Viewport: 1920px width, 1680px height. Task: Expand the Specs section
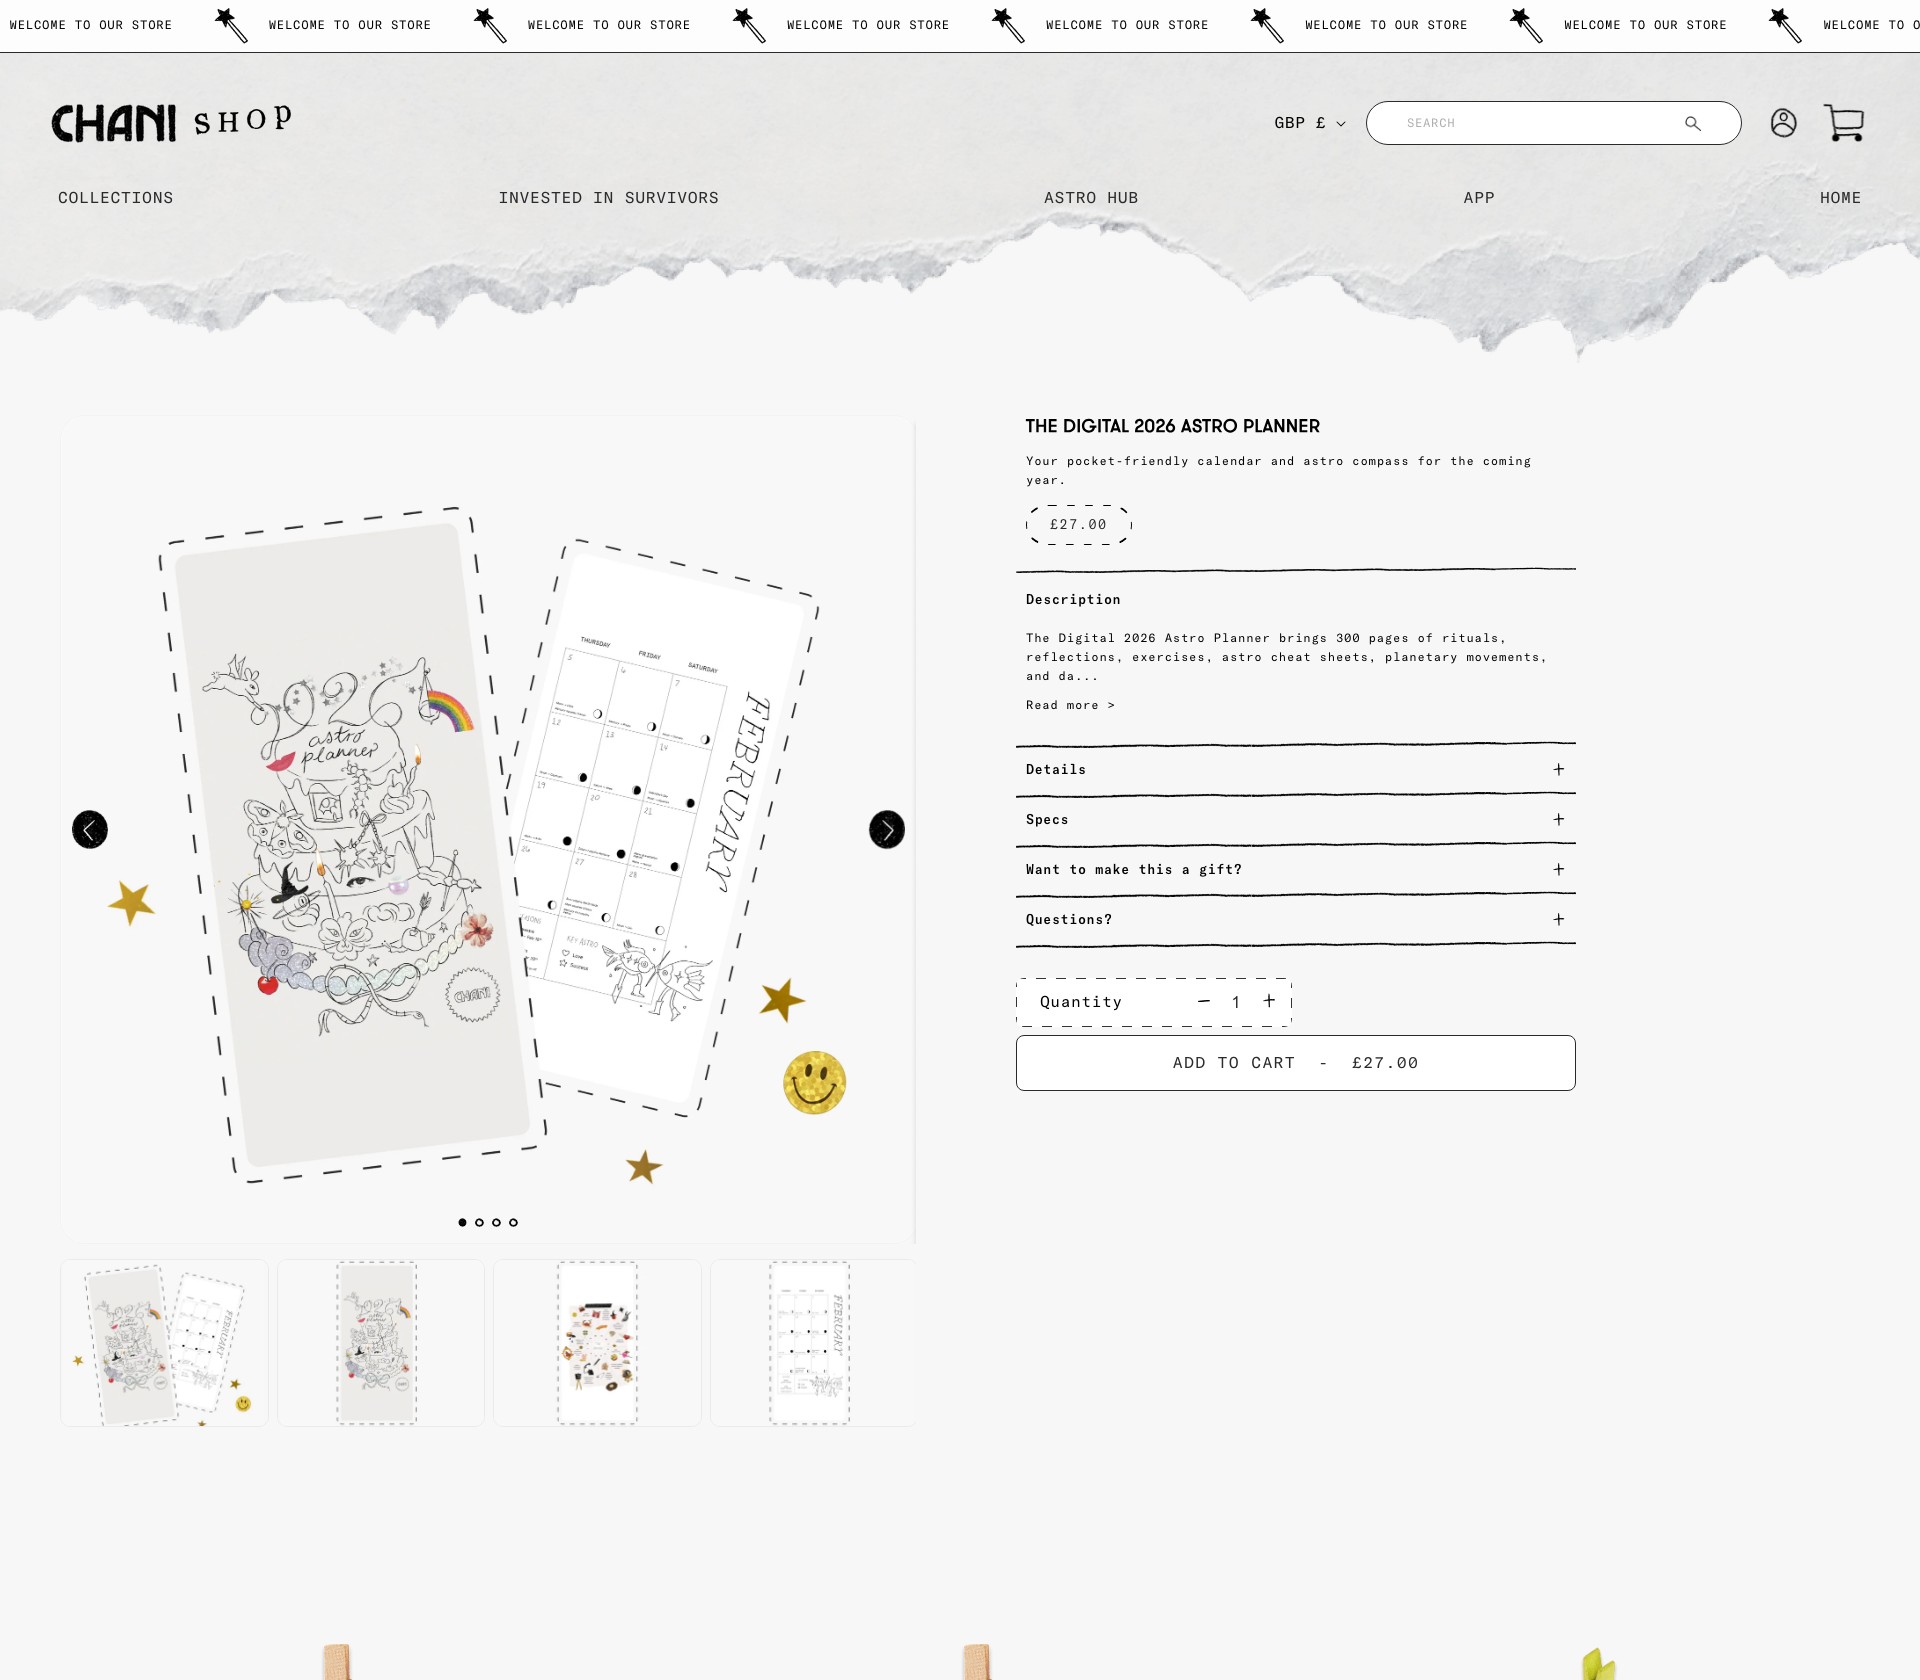point(1296,819)
